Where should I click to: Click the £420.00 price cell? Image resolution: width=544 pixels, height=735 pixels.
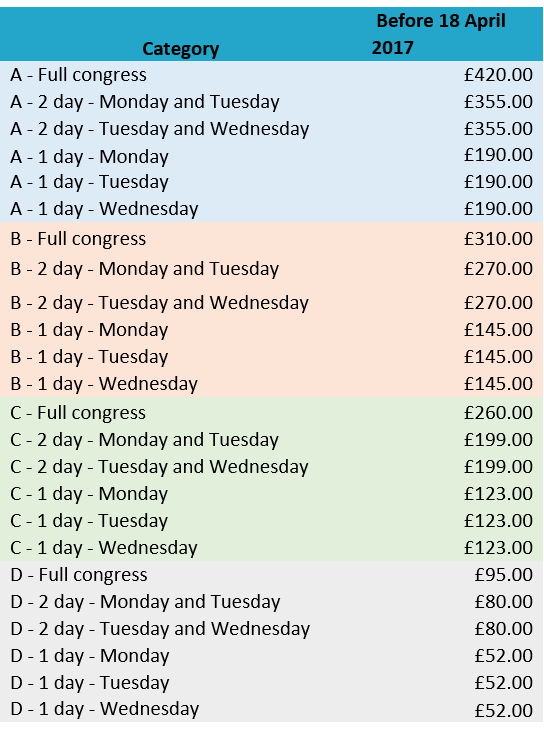pyautogui.click(x=498, y=75)
